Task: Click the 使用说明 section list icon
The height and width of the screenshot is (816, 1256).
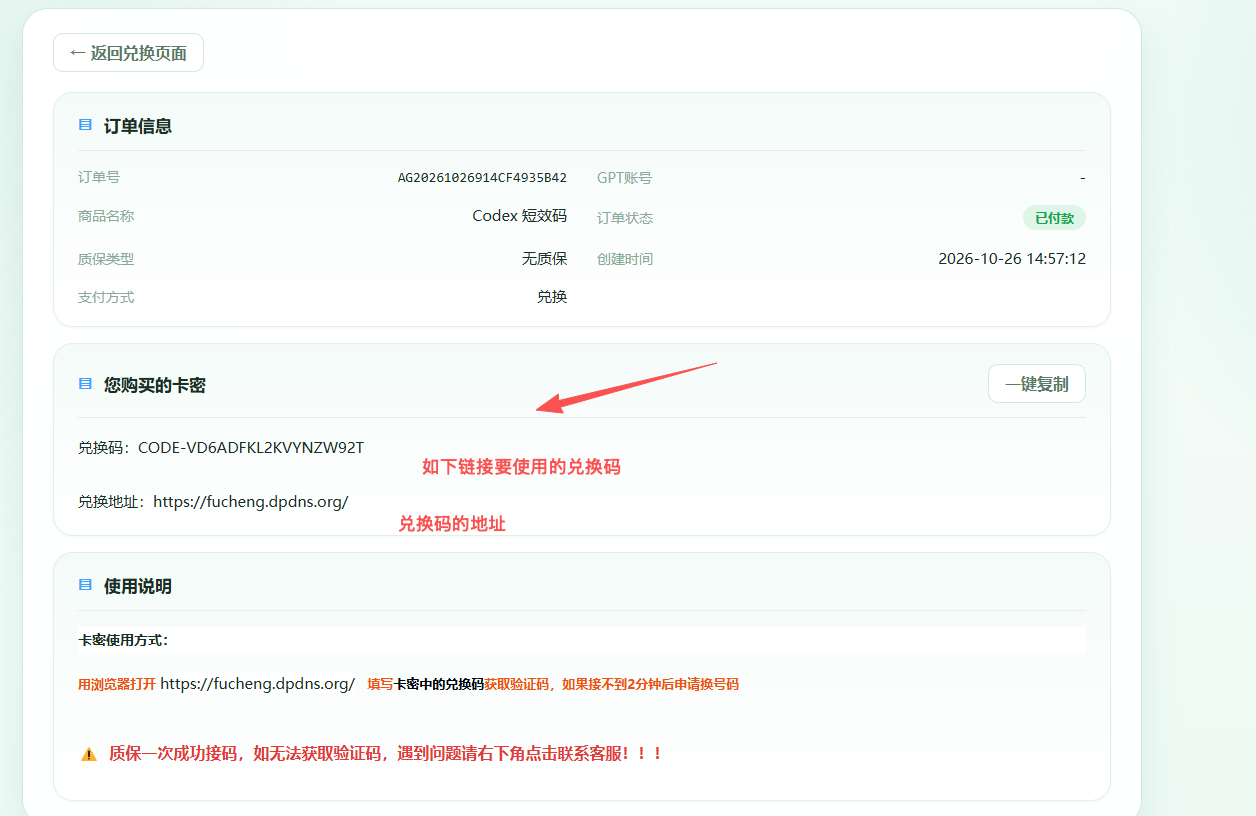Action: coord(85,586)
